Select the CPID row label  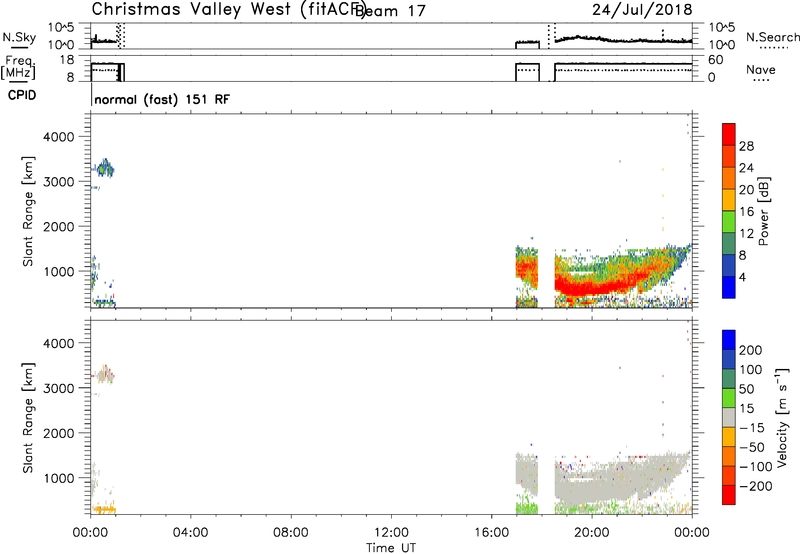coord(22,95)
